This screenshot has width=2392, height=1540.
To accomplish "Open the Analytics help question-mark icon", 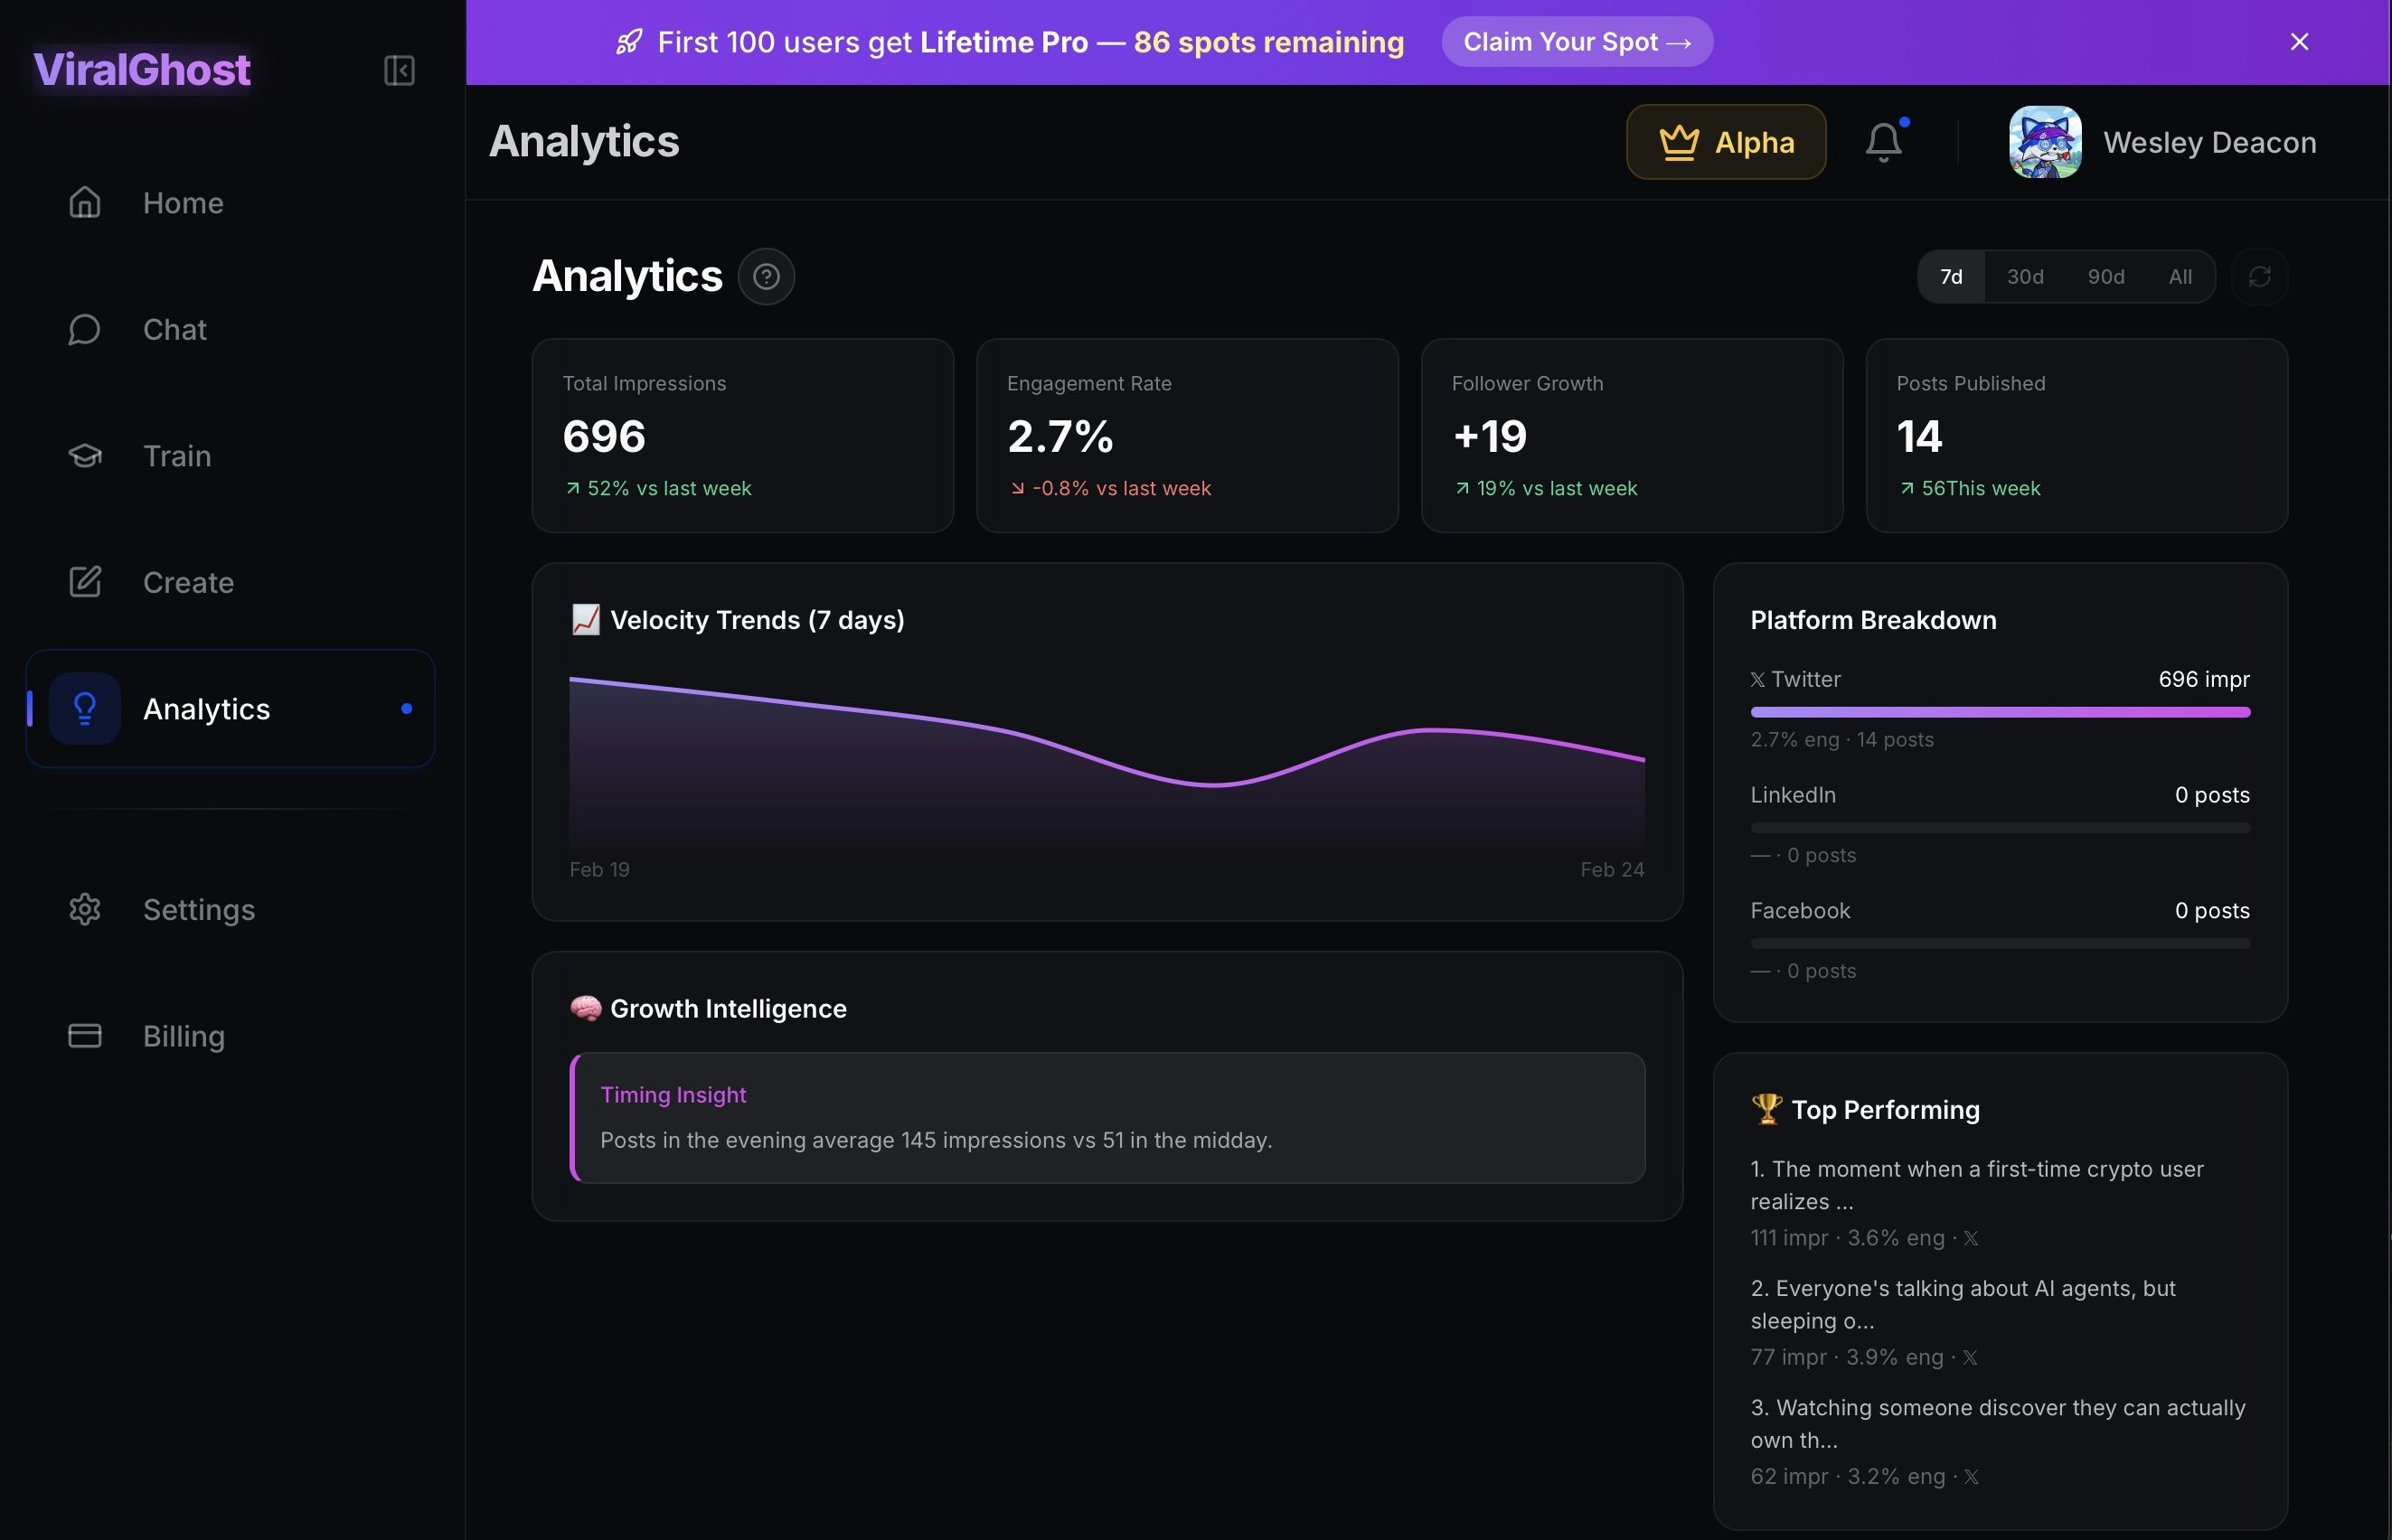I will pyautogui.click(x=766, y=276).
